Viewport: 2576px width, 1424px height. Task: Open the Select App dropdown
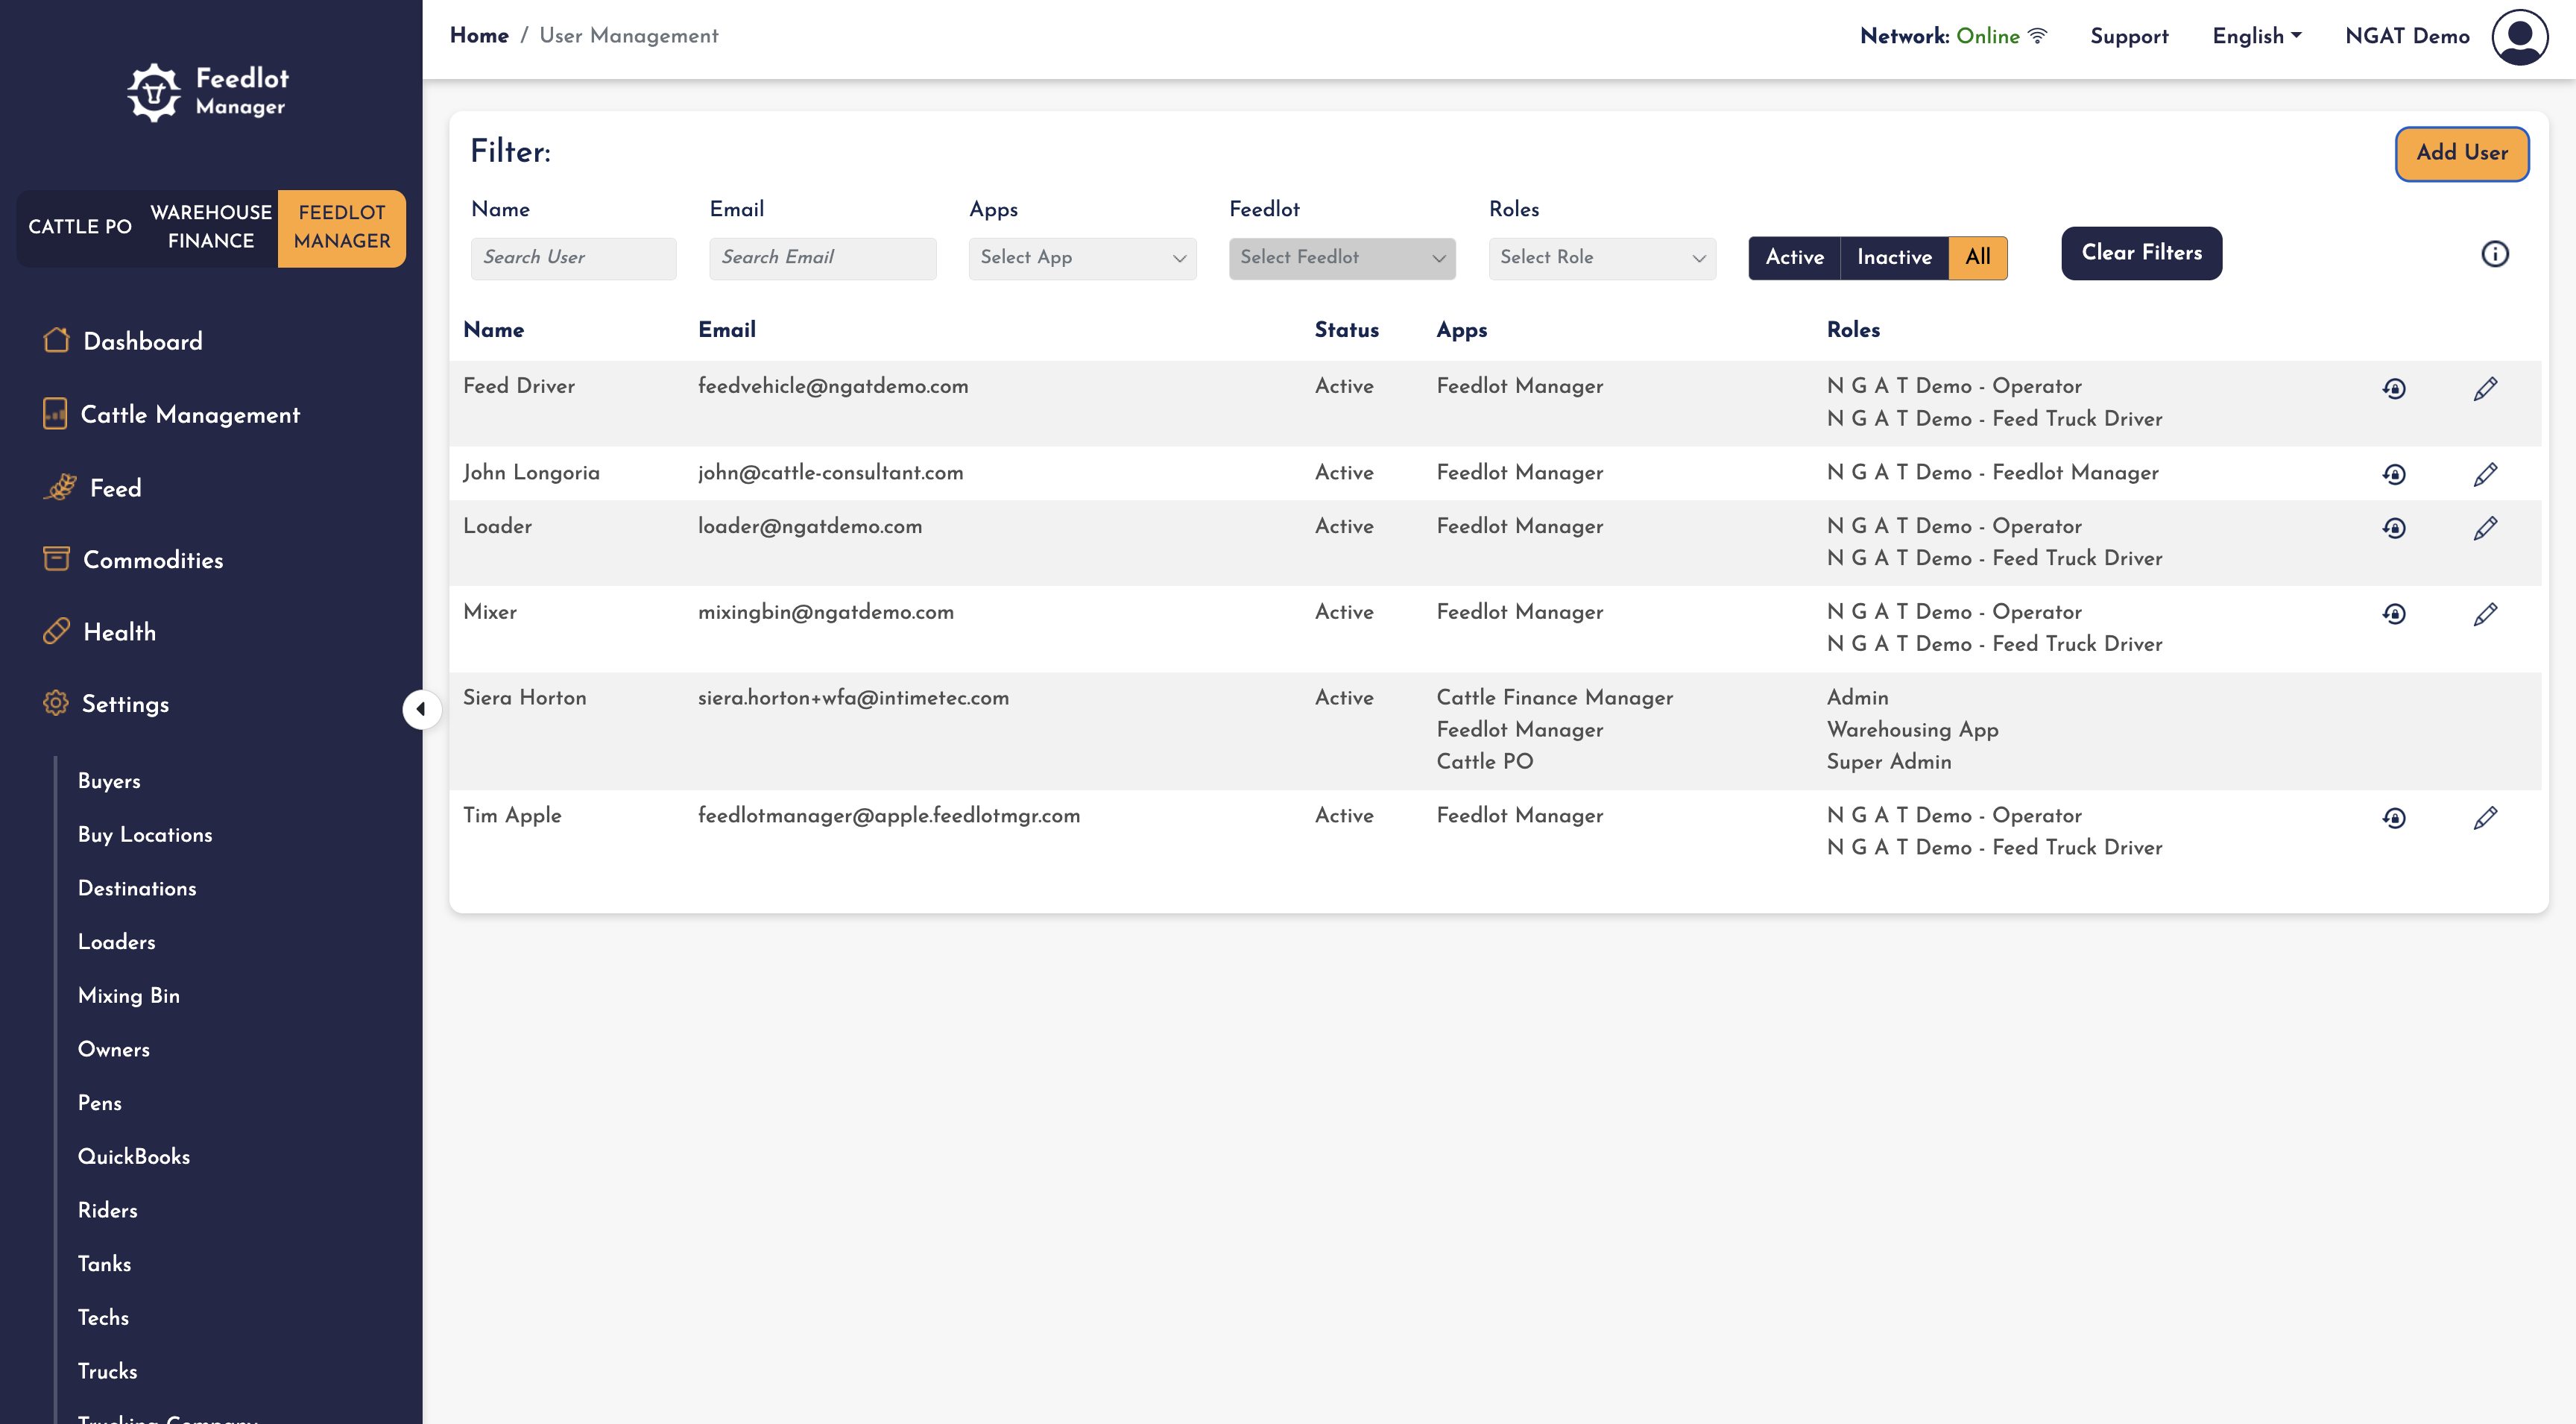(1082, 258)
